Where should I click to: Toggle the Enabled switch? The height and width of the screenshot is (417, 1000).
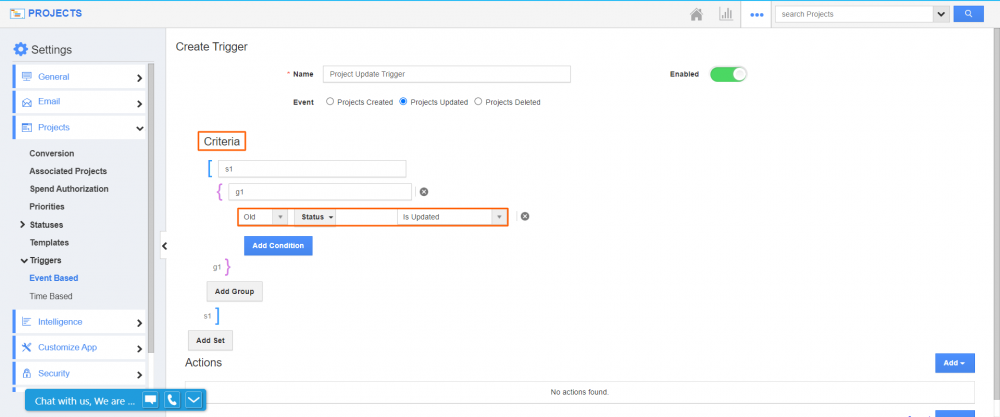click(728, 74)
